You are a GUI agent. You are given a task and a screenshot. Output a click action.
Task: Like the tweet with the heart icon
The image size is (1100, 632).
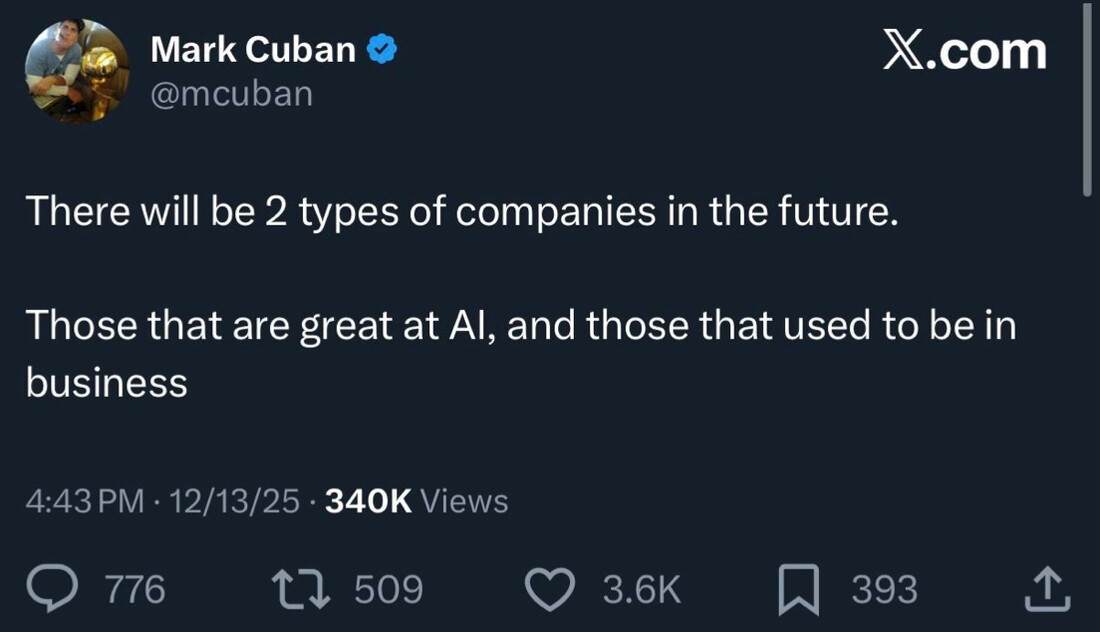(x=550, y=589)
